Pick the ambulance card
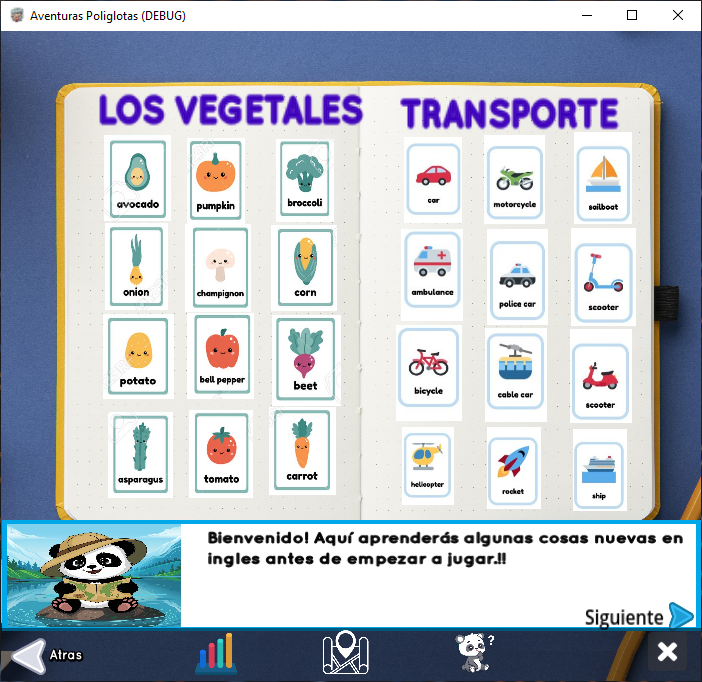Image resolution: width=702 pixels, height=682 pixels. point(432,275)
